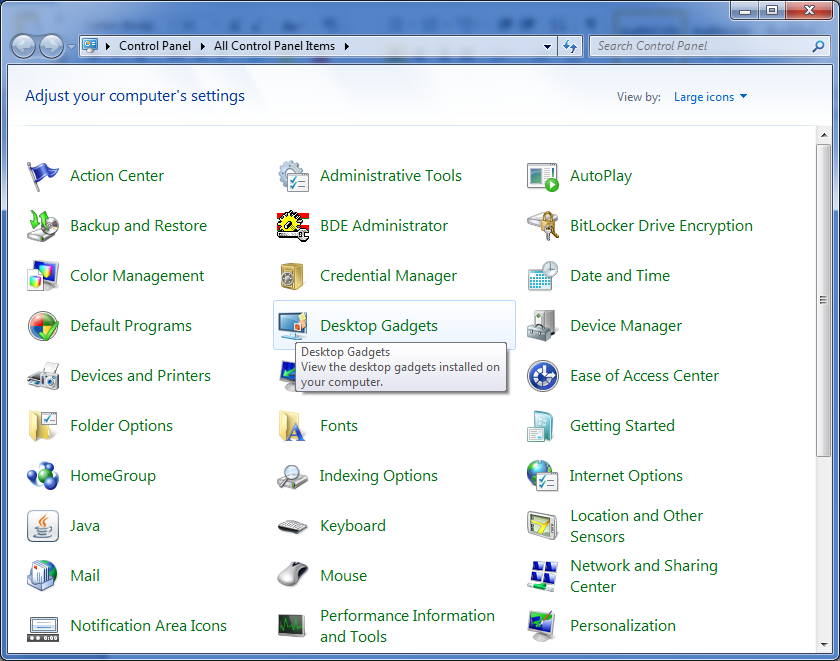Open the Action Center link
This screenshot has width=840, height=661.
pos(117,176)
